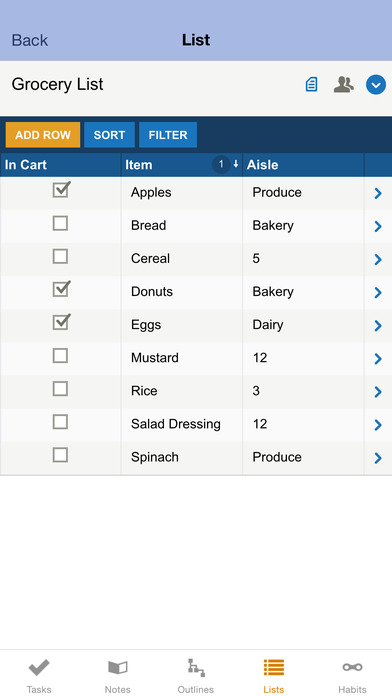Open Salad Dressing row details chevron

378,425
